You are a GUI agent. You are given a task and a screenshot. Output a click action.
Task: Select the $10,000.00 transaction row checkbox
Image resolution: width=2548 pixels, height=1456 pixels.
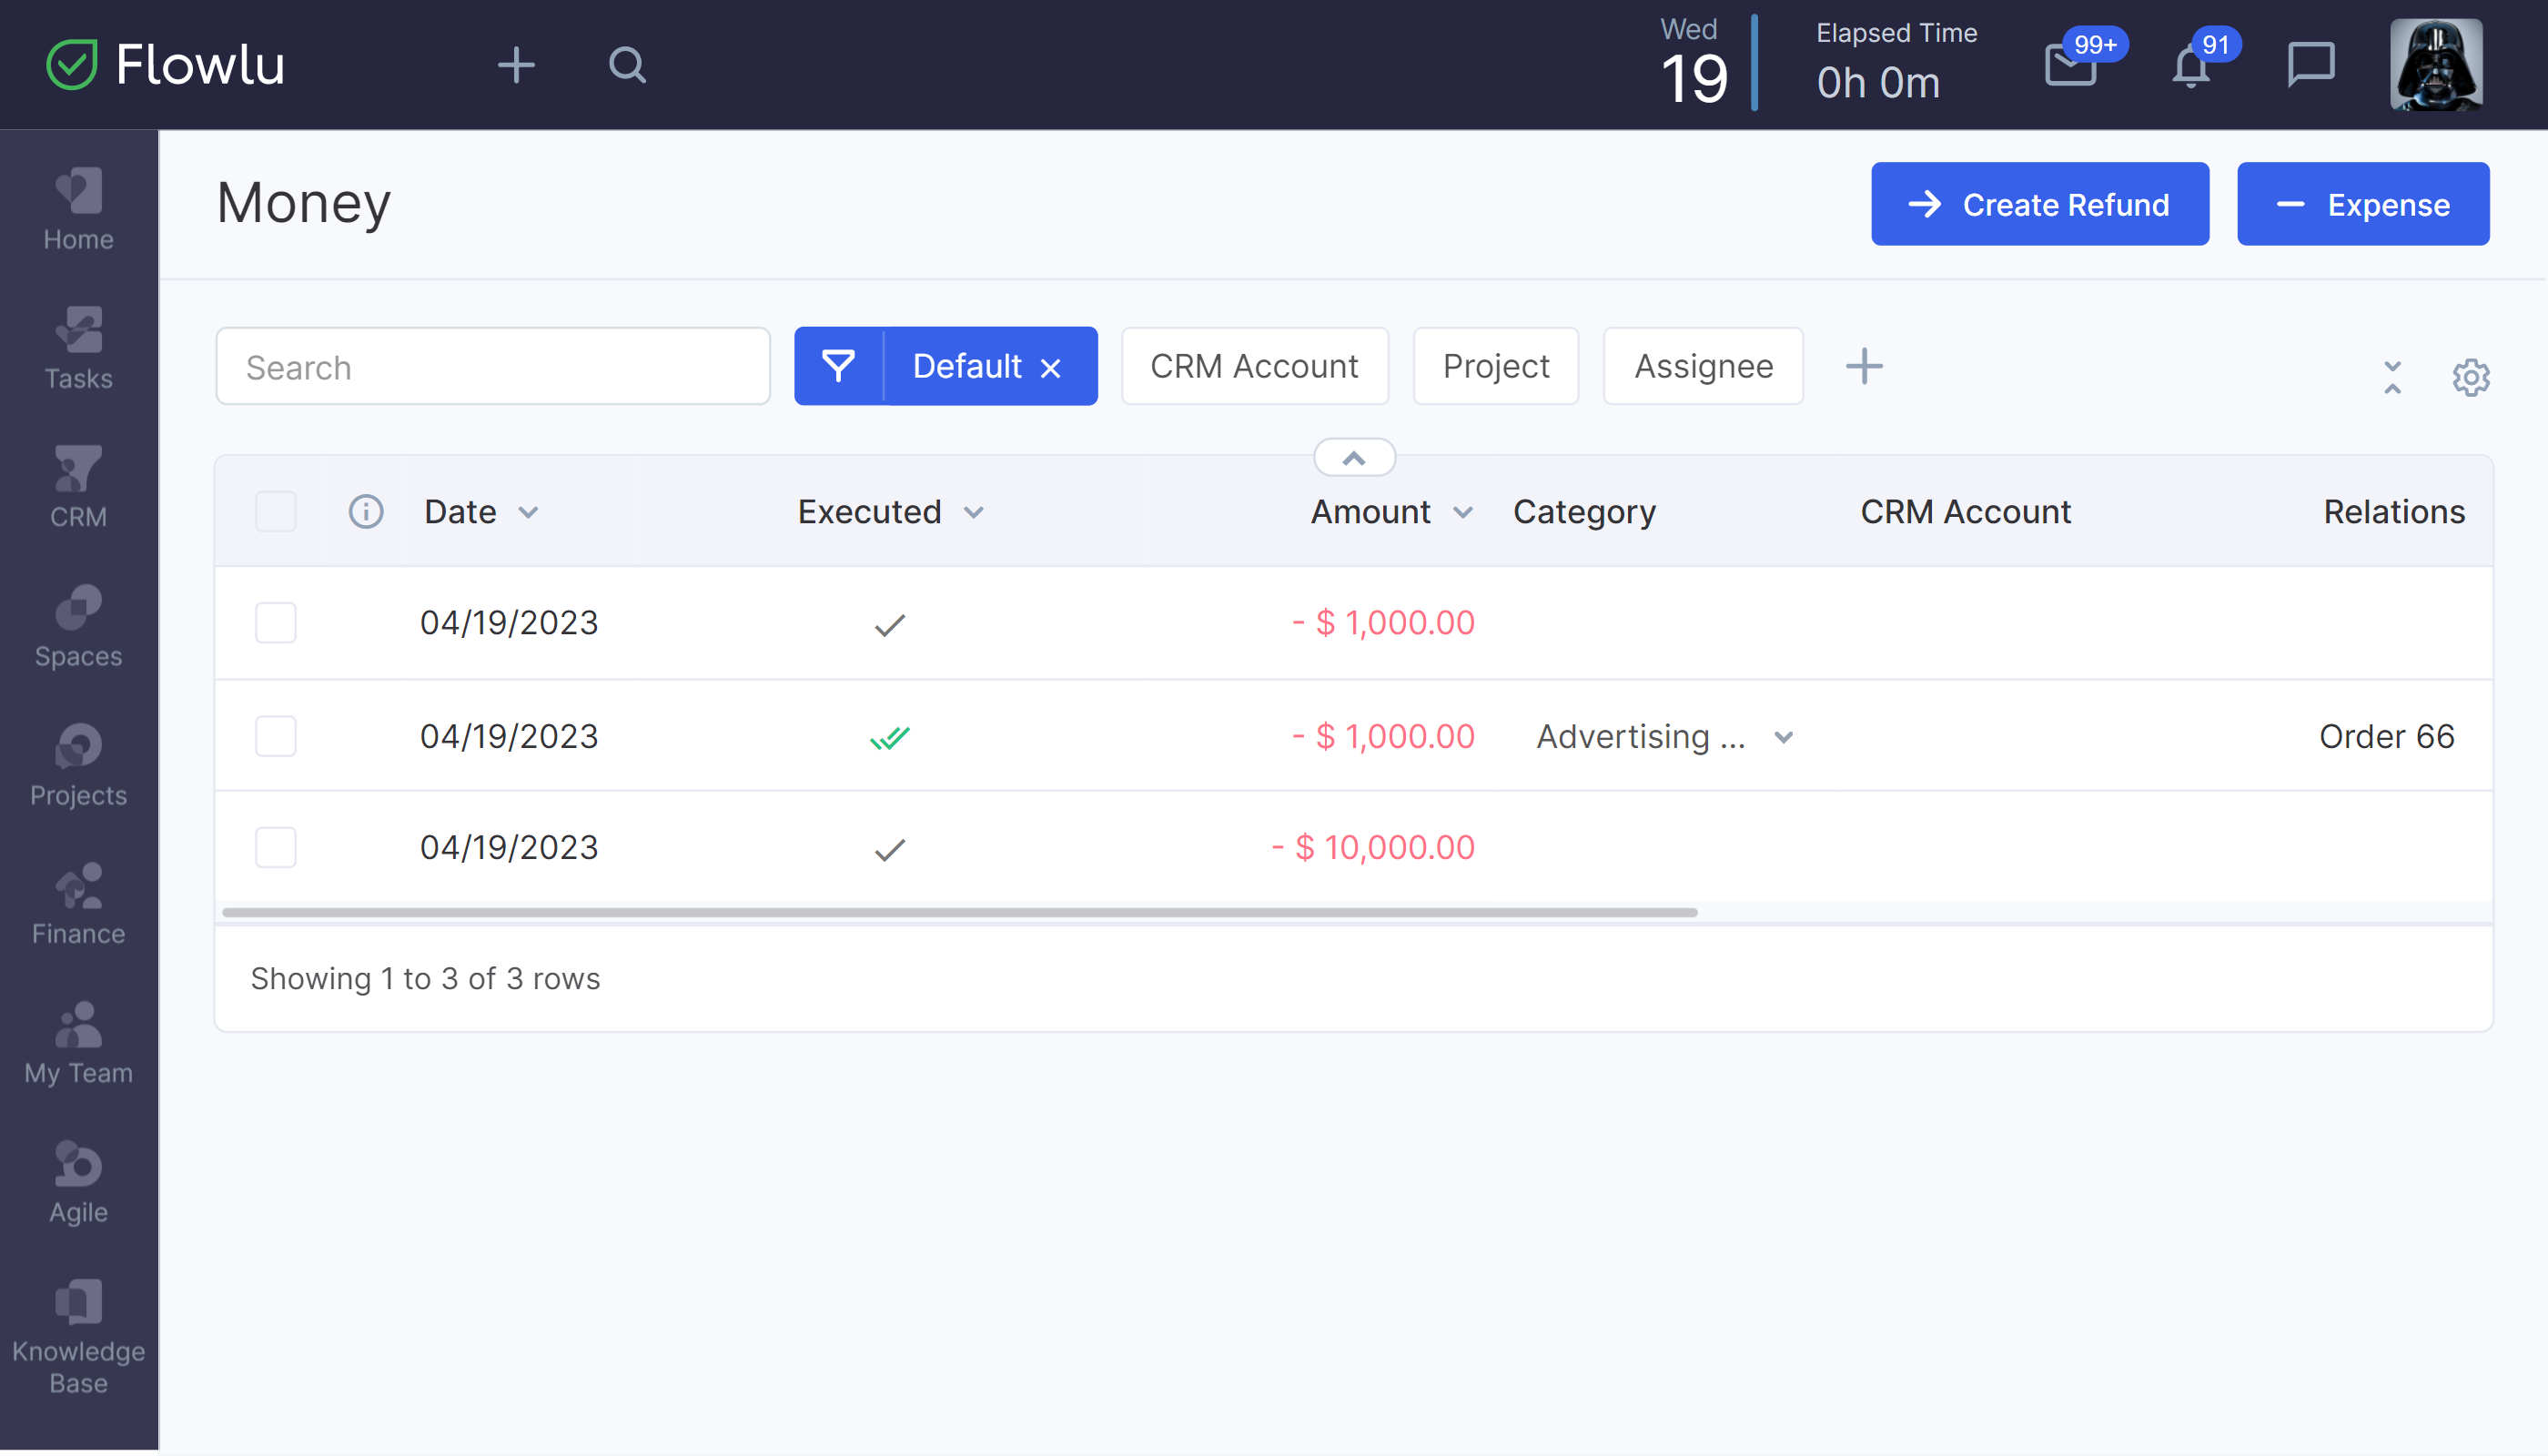(x=276, y=847)
